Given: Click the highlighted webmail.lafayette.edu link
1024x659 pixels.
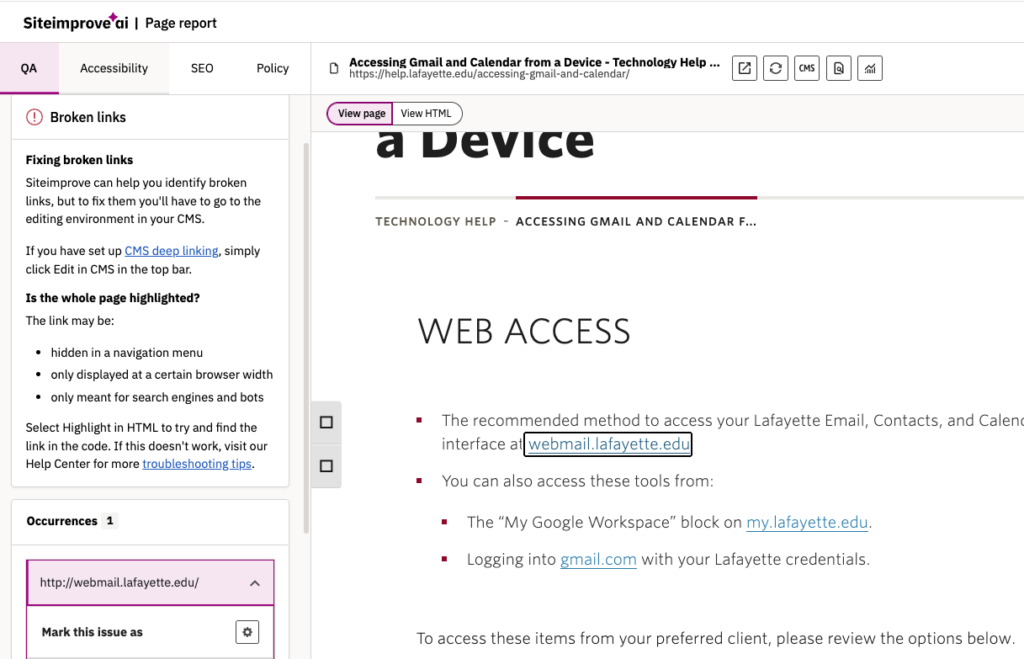Looking at the screenshot, I should pos(609,444).
